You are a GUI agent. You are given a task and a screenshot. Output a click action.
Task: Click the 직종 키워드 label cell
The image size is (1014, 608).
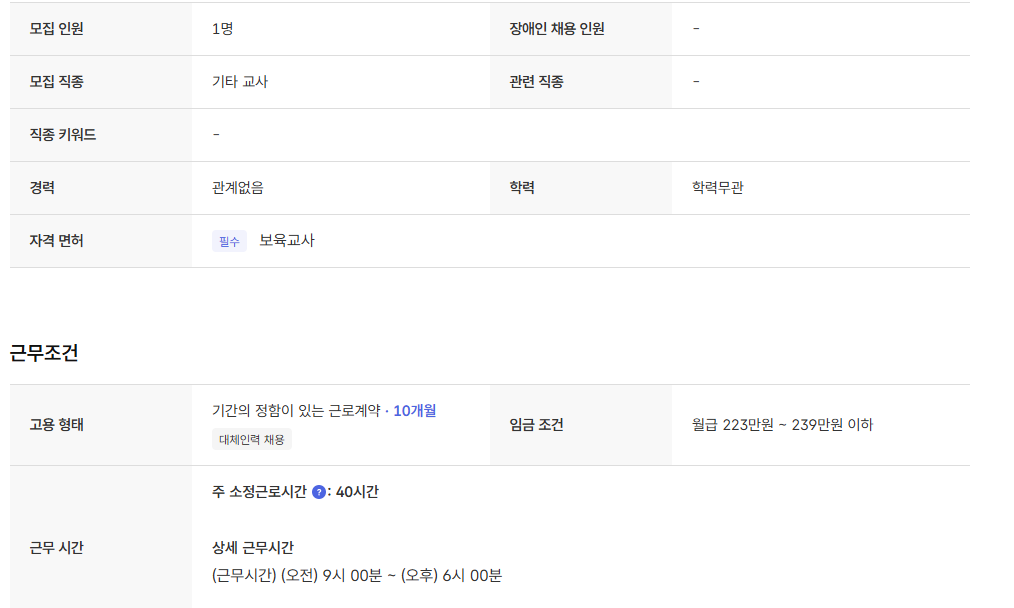point(63,135)
